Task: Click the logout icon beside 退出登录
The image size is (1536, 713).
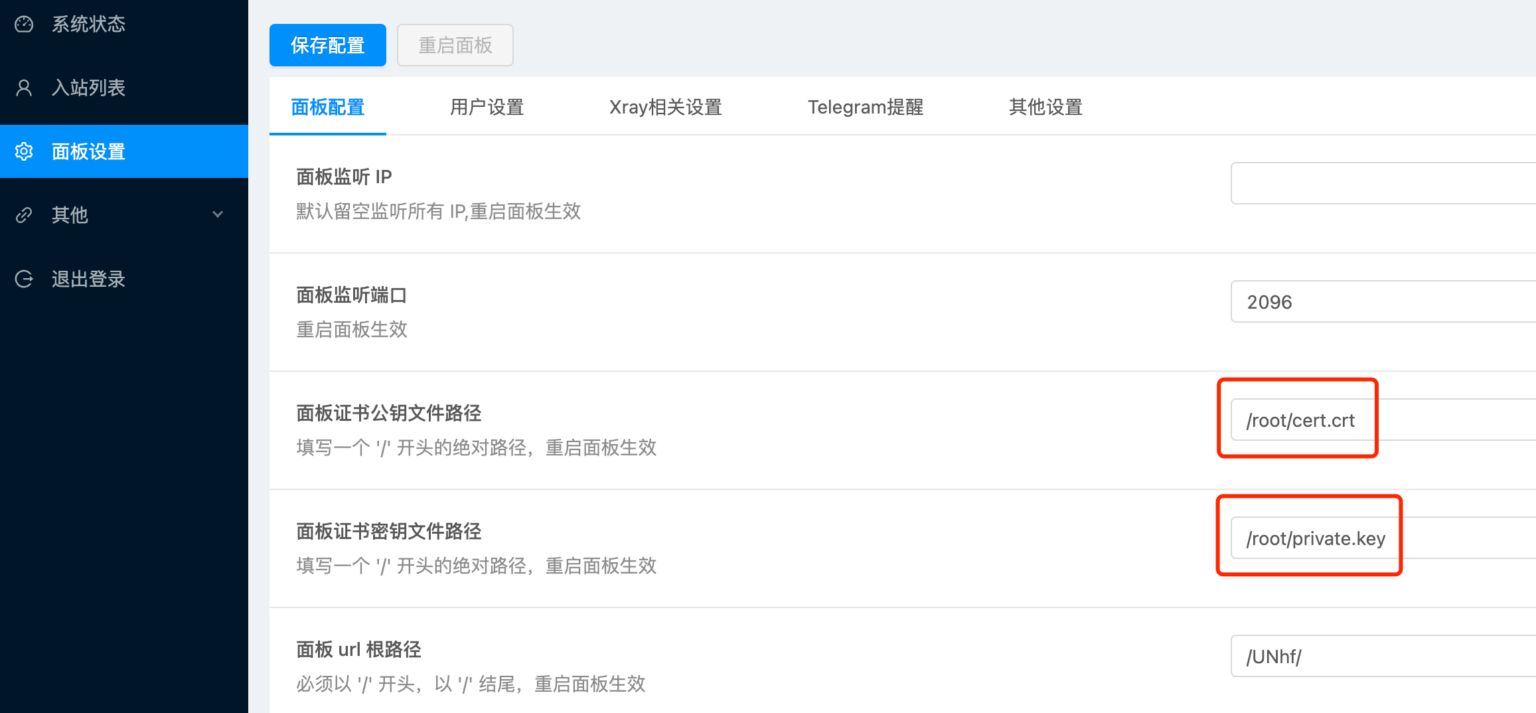Action: (23, 279)
